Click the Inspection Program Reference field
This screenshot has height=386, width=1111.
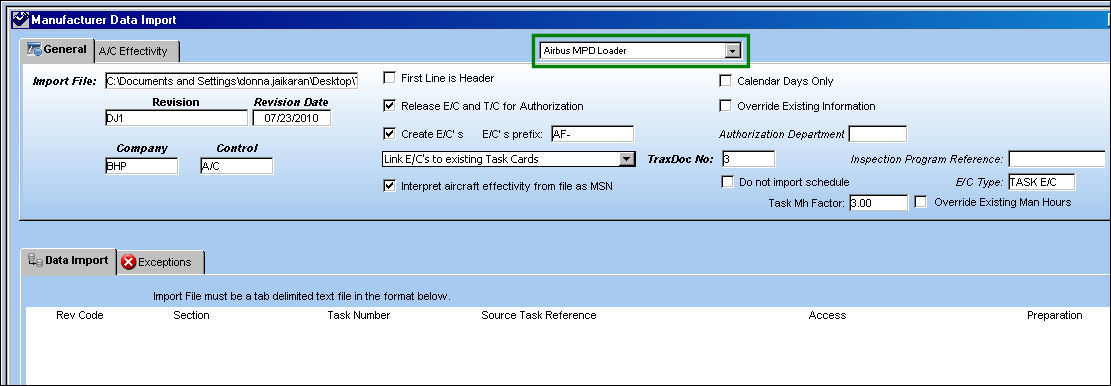pos(1056,159)
